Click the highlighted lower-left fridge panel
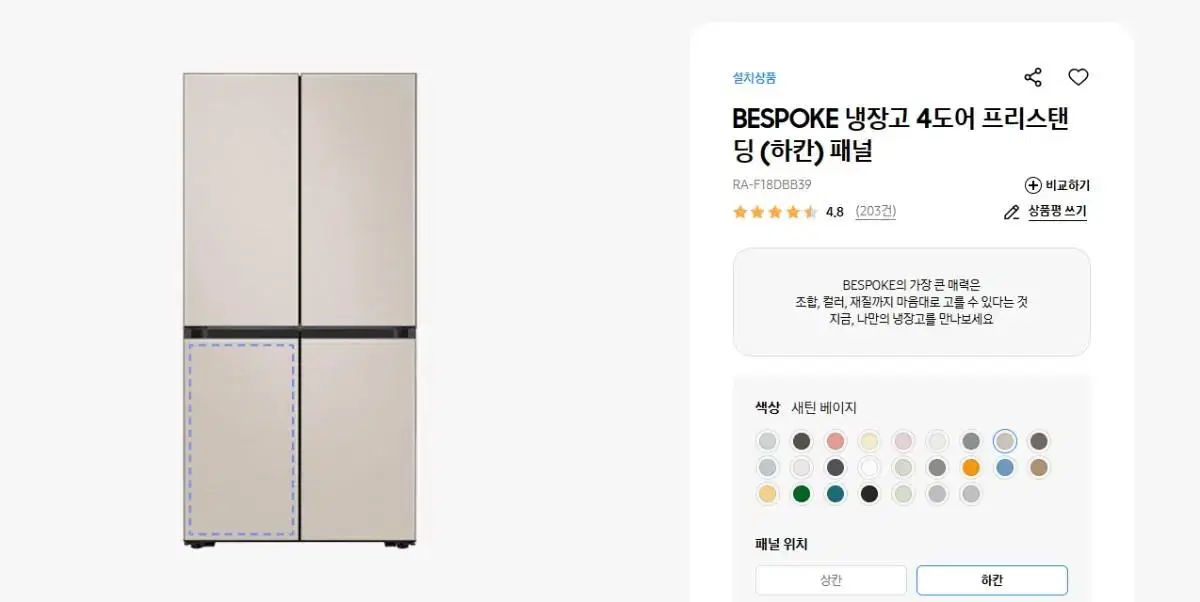1200x602 pixels. 241,440
